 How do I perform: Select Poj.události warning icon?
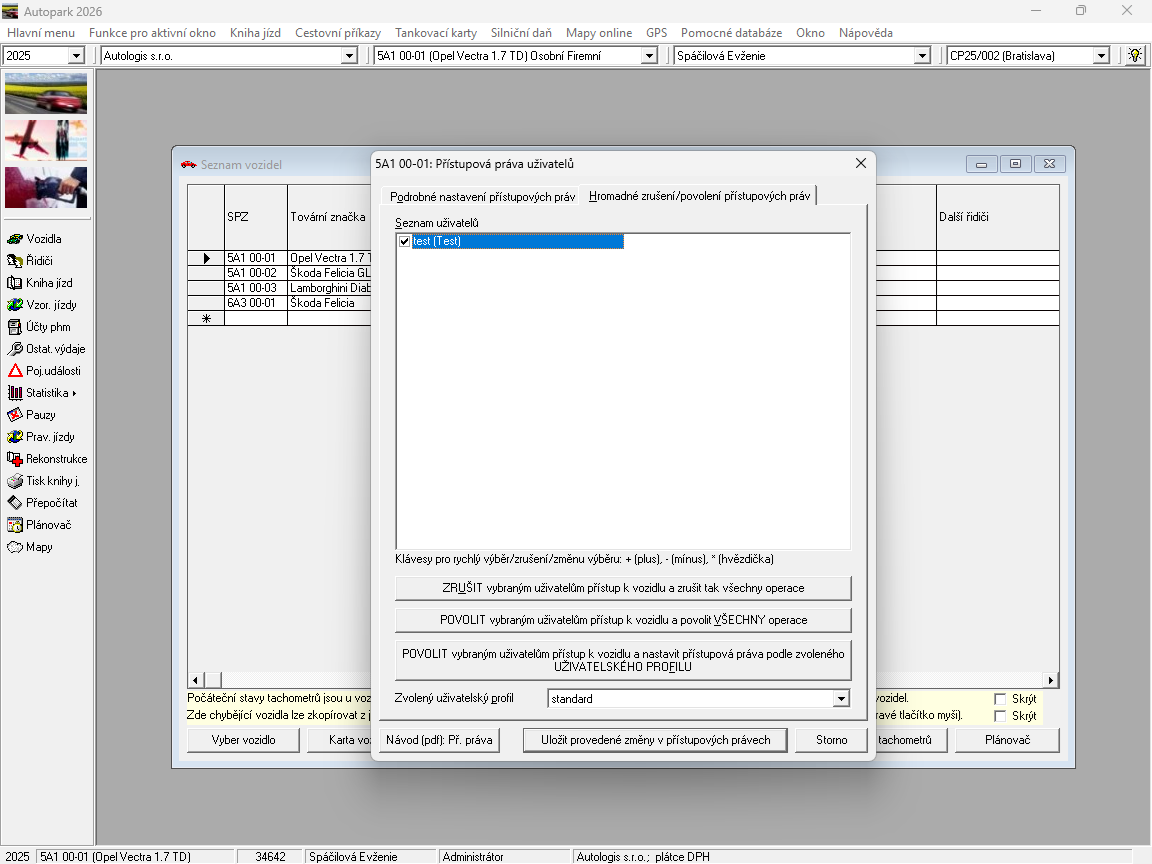[15, 371]
